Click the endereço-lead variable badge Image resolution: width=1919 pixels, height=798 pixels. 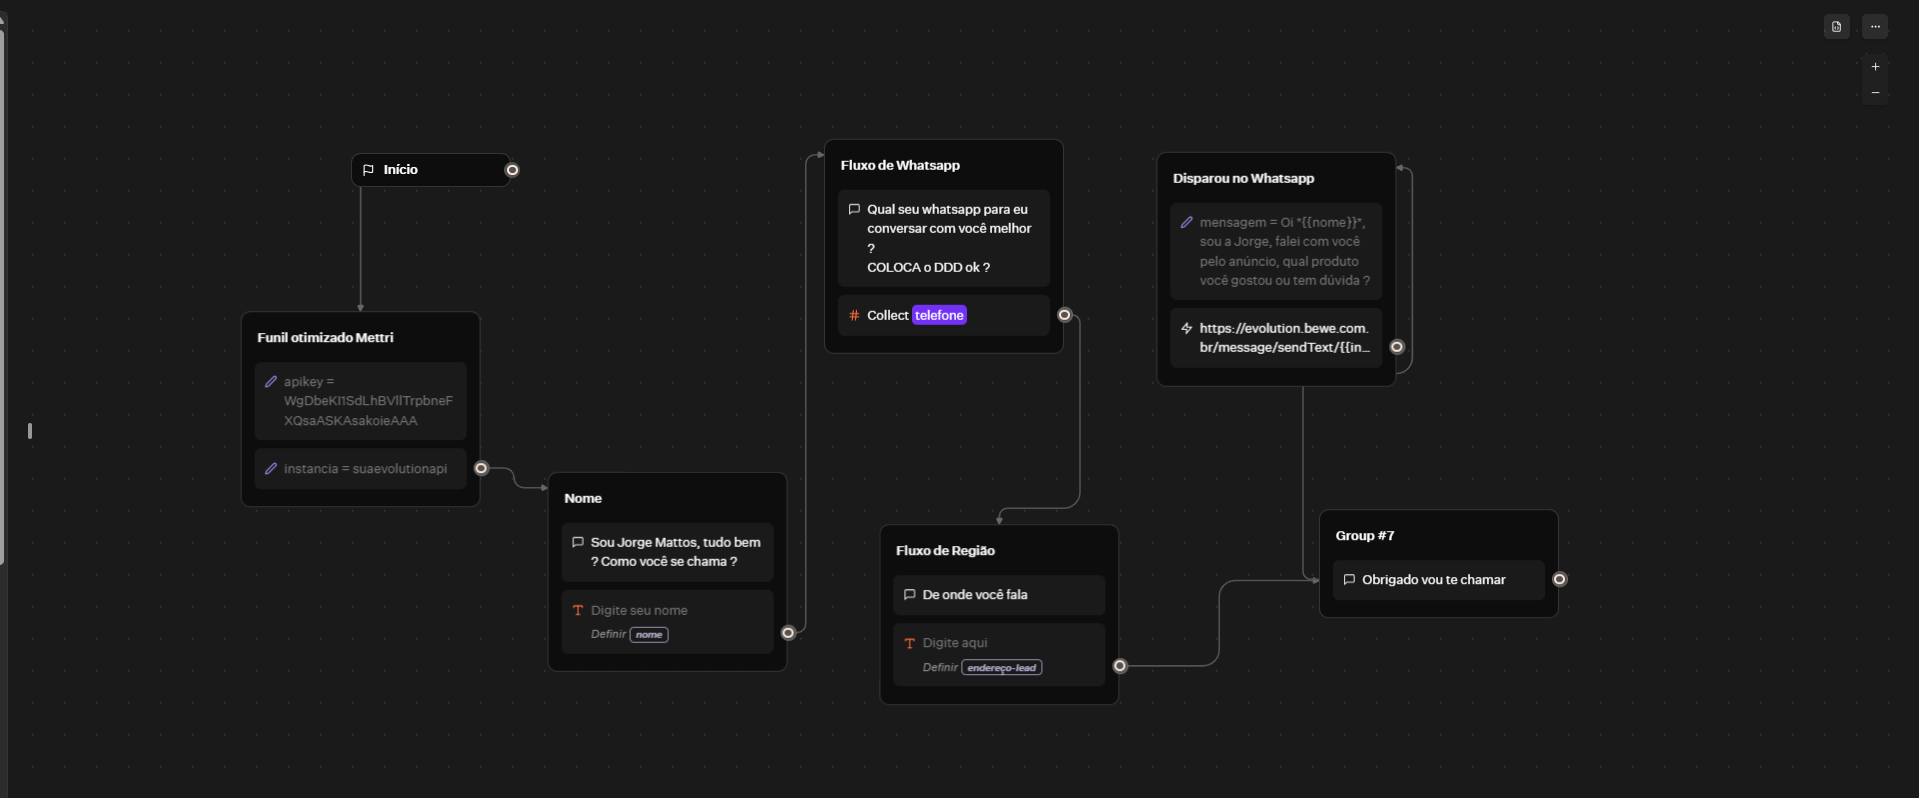[1001, 668]
